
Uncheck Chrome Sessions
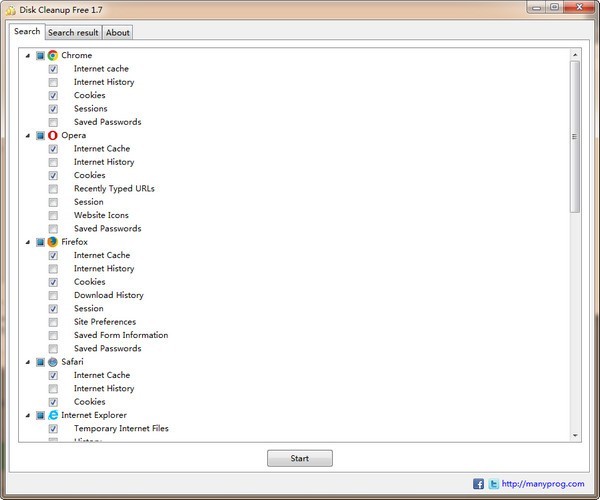53,109
